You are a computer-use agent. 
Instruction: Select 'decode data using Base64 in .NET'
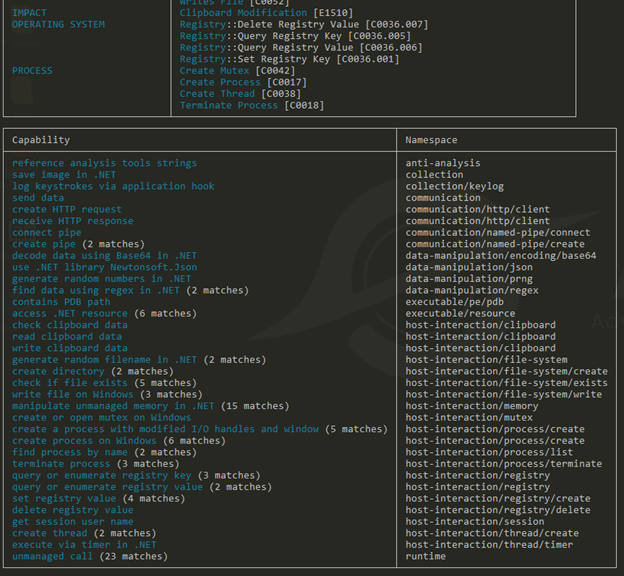pyautogui.click(x=104, y=255)
